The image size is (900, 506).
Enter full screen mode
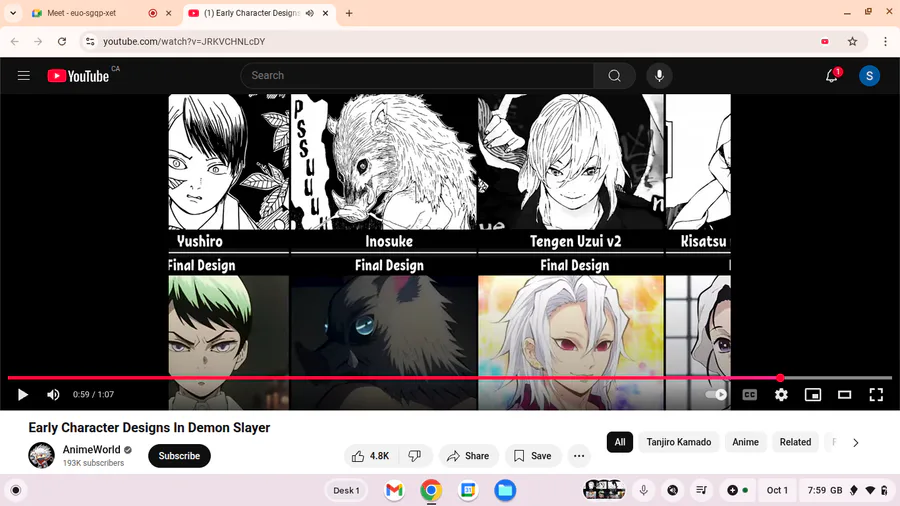876,395
